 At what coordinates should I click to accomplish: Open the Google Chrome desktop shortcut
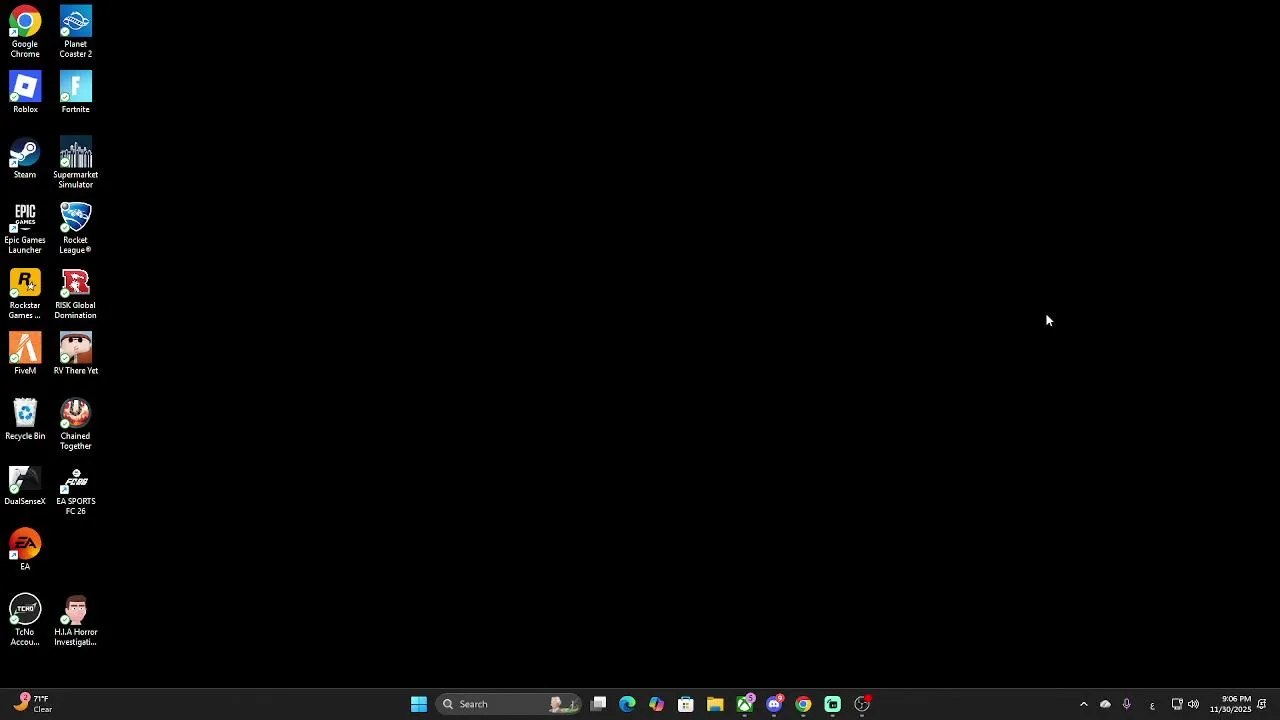(x=25, y=32)
